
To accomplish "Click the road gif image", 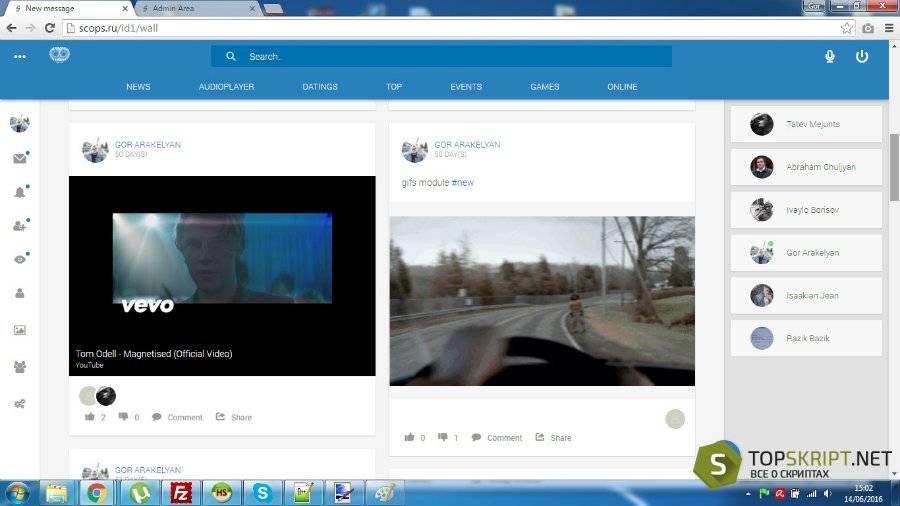I will (542, 301).
